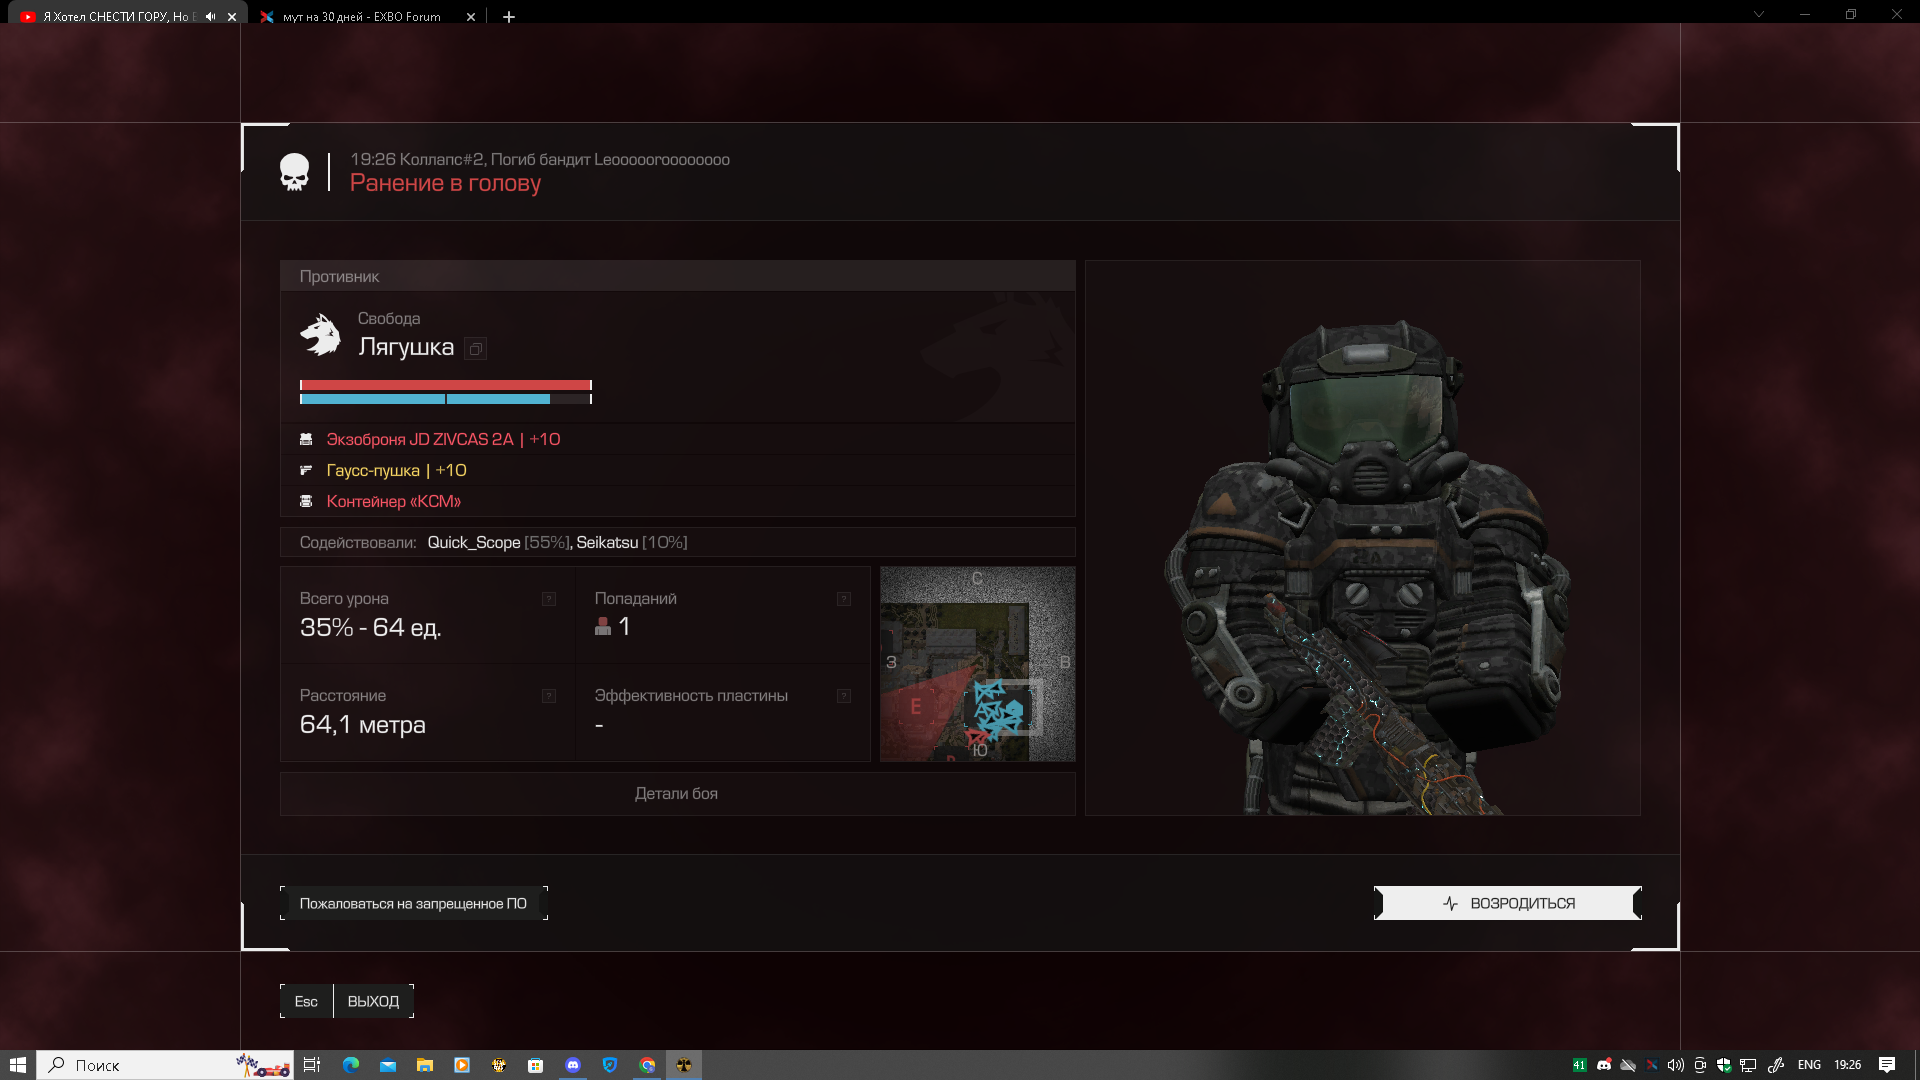Open the blue shield app in the taskbar
The image size is (1920, 1080).
coord(610,1065)
